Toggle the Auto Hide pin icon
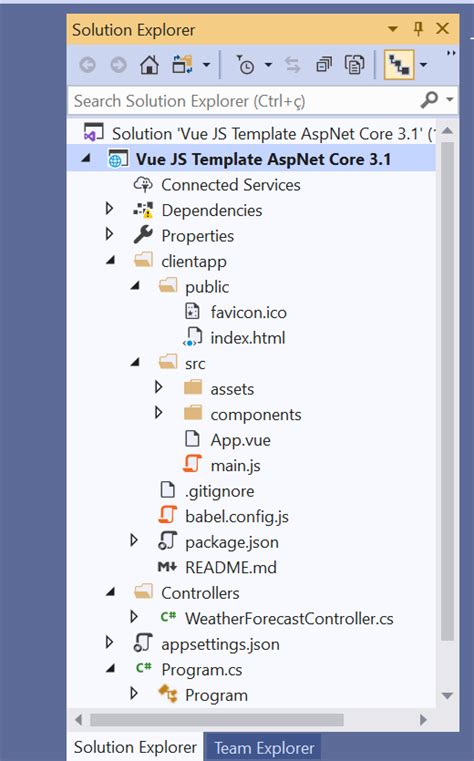The height and width of the screenshot is (761, 474). tap(418, 29)
